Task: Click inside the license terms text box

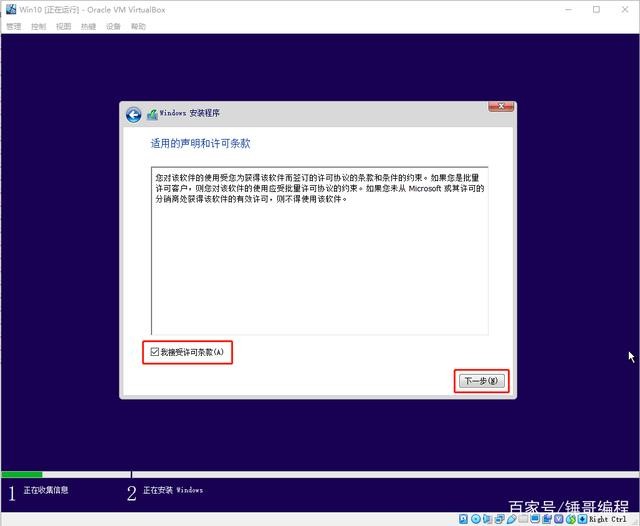Action: (x=320, y=251)
